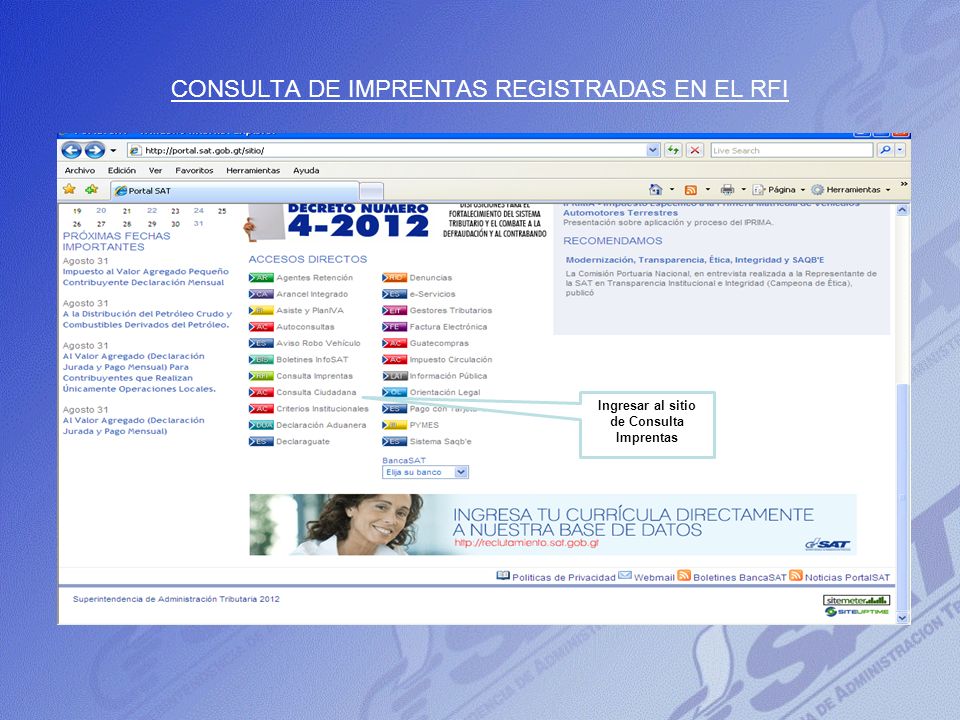This screenshot has height=720, width=960.
Task: Click the RFI icon beside Consulta Imprentas
Action: (x=261, y=376)
